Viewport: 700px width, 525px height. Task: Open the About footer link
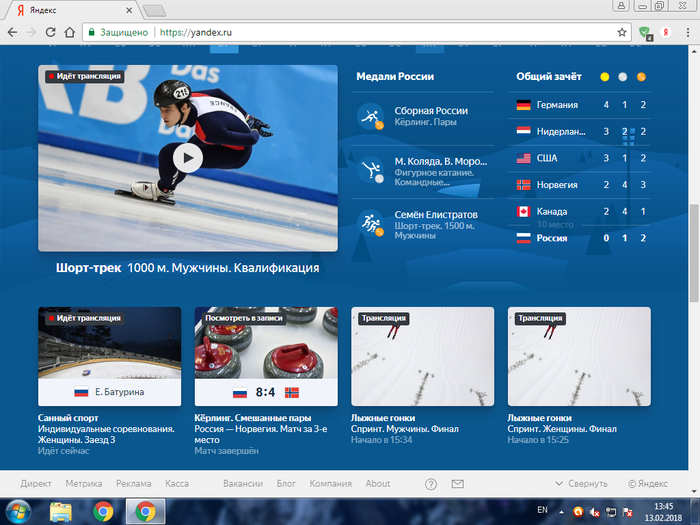tap(378, 483)
